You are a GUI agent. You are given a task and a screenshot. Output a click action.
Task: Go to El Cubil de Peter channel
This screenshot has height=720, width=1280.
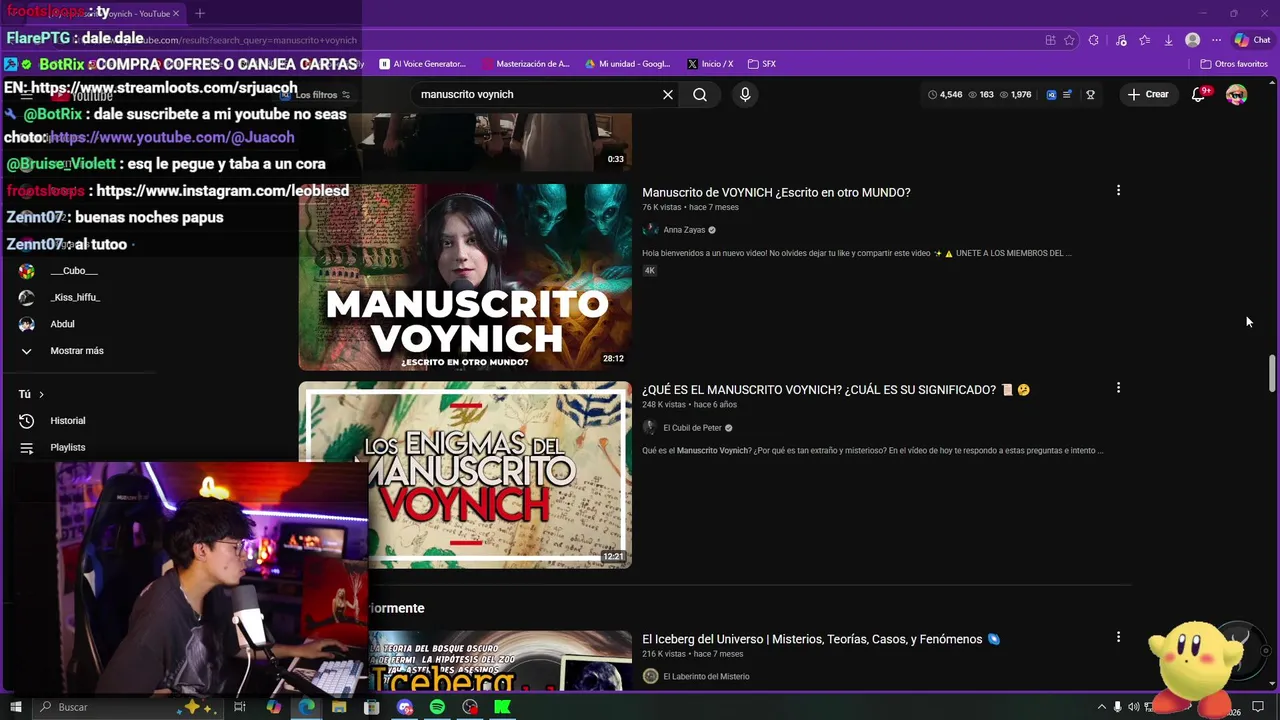click(x=692, y=428)
